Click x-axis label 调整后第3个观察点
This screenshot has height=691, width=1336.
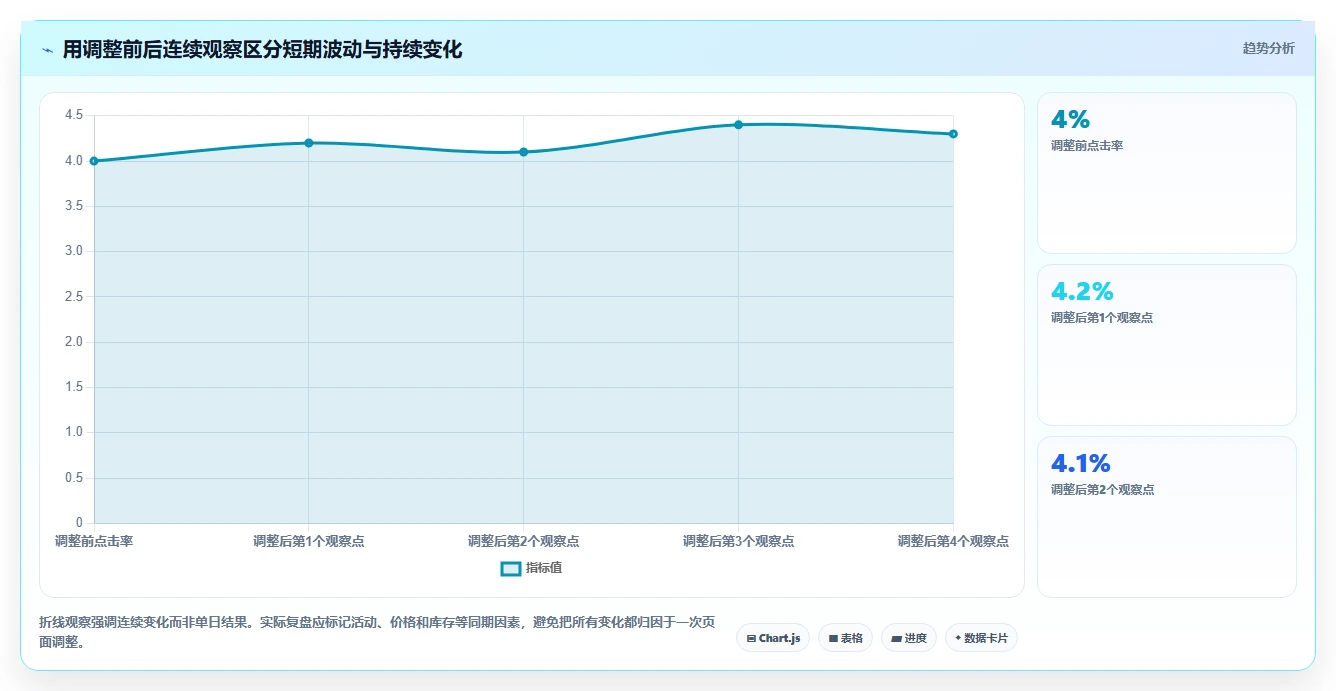coord(739,541)
